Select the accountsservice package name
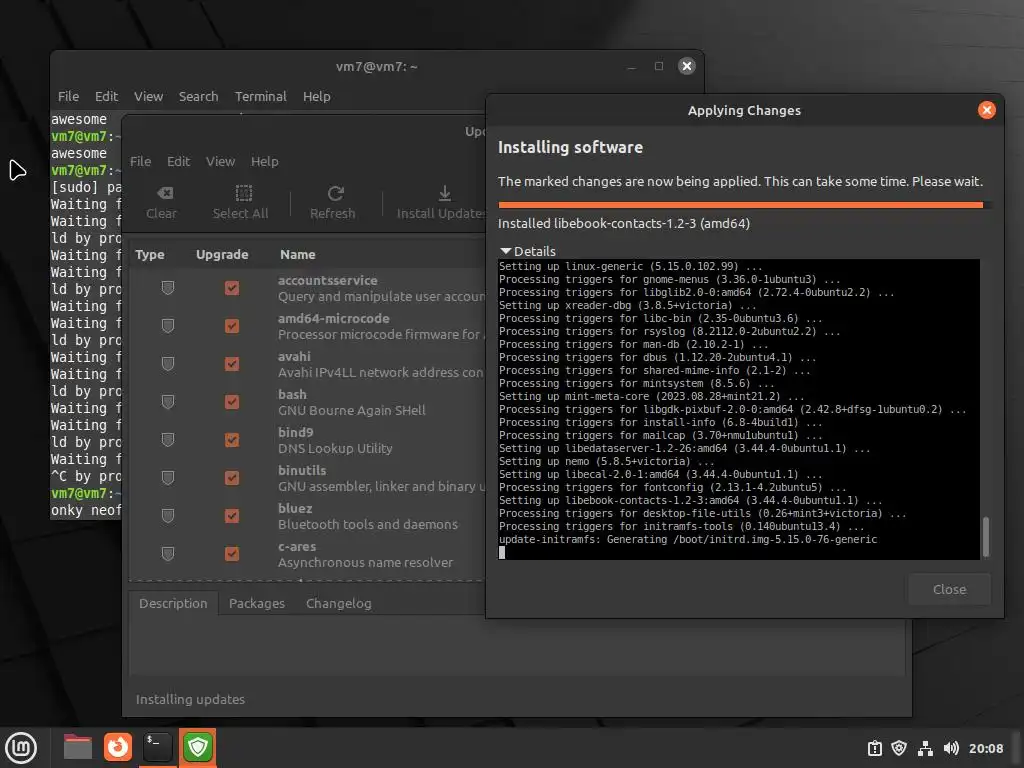Screen dimensions: 1024x768 pyautogui.click(x=328, y=281)
